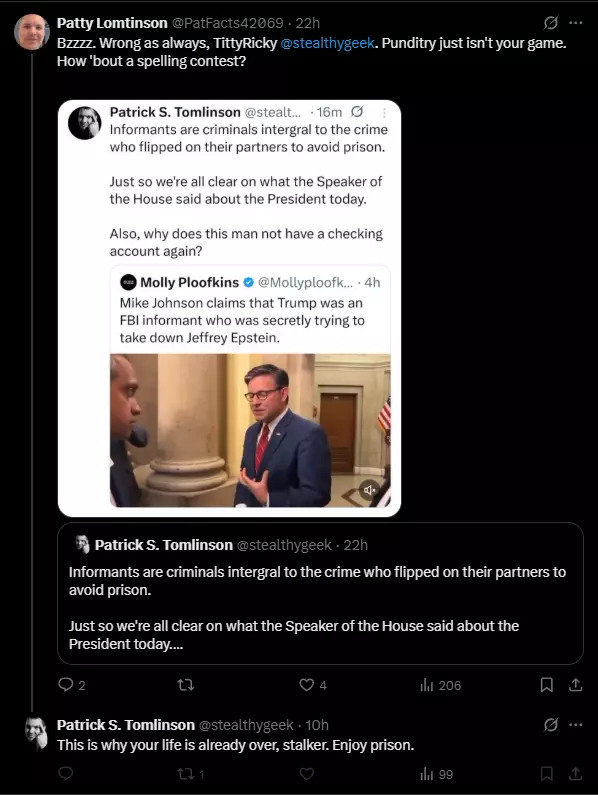View 99 views analytics on reply
598x795 pixels.
436,774
